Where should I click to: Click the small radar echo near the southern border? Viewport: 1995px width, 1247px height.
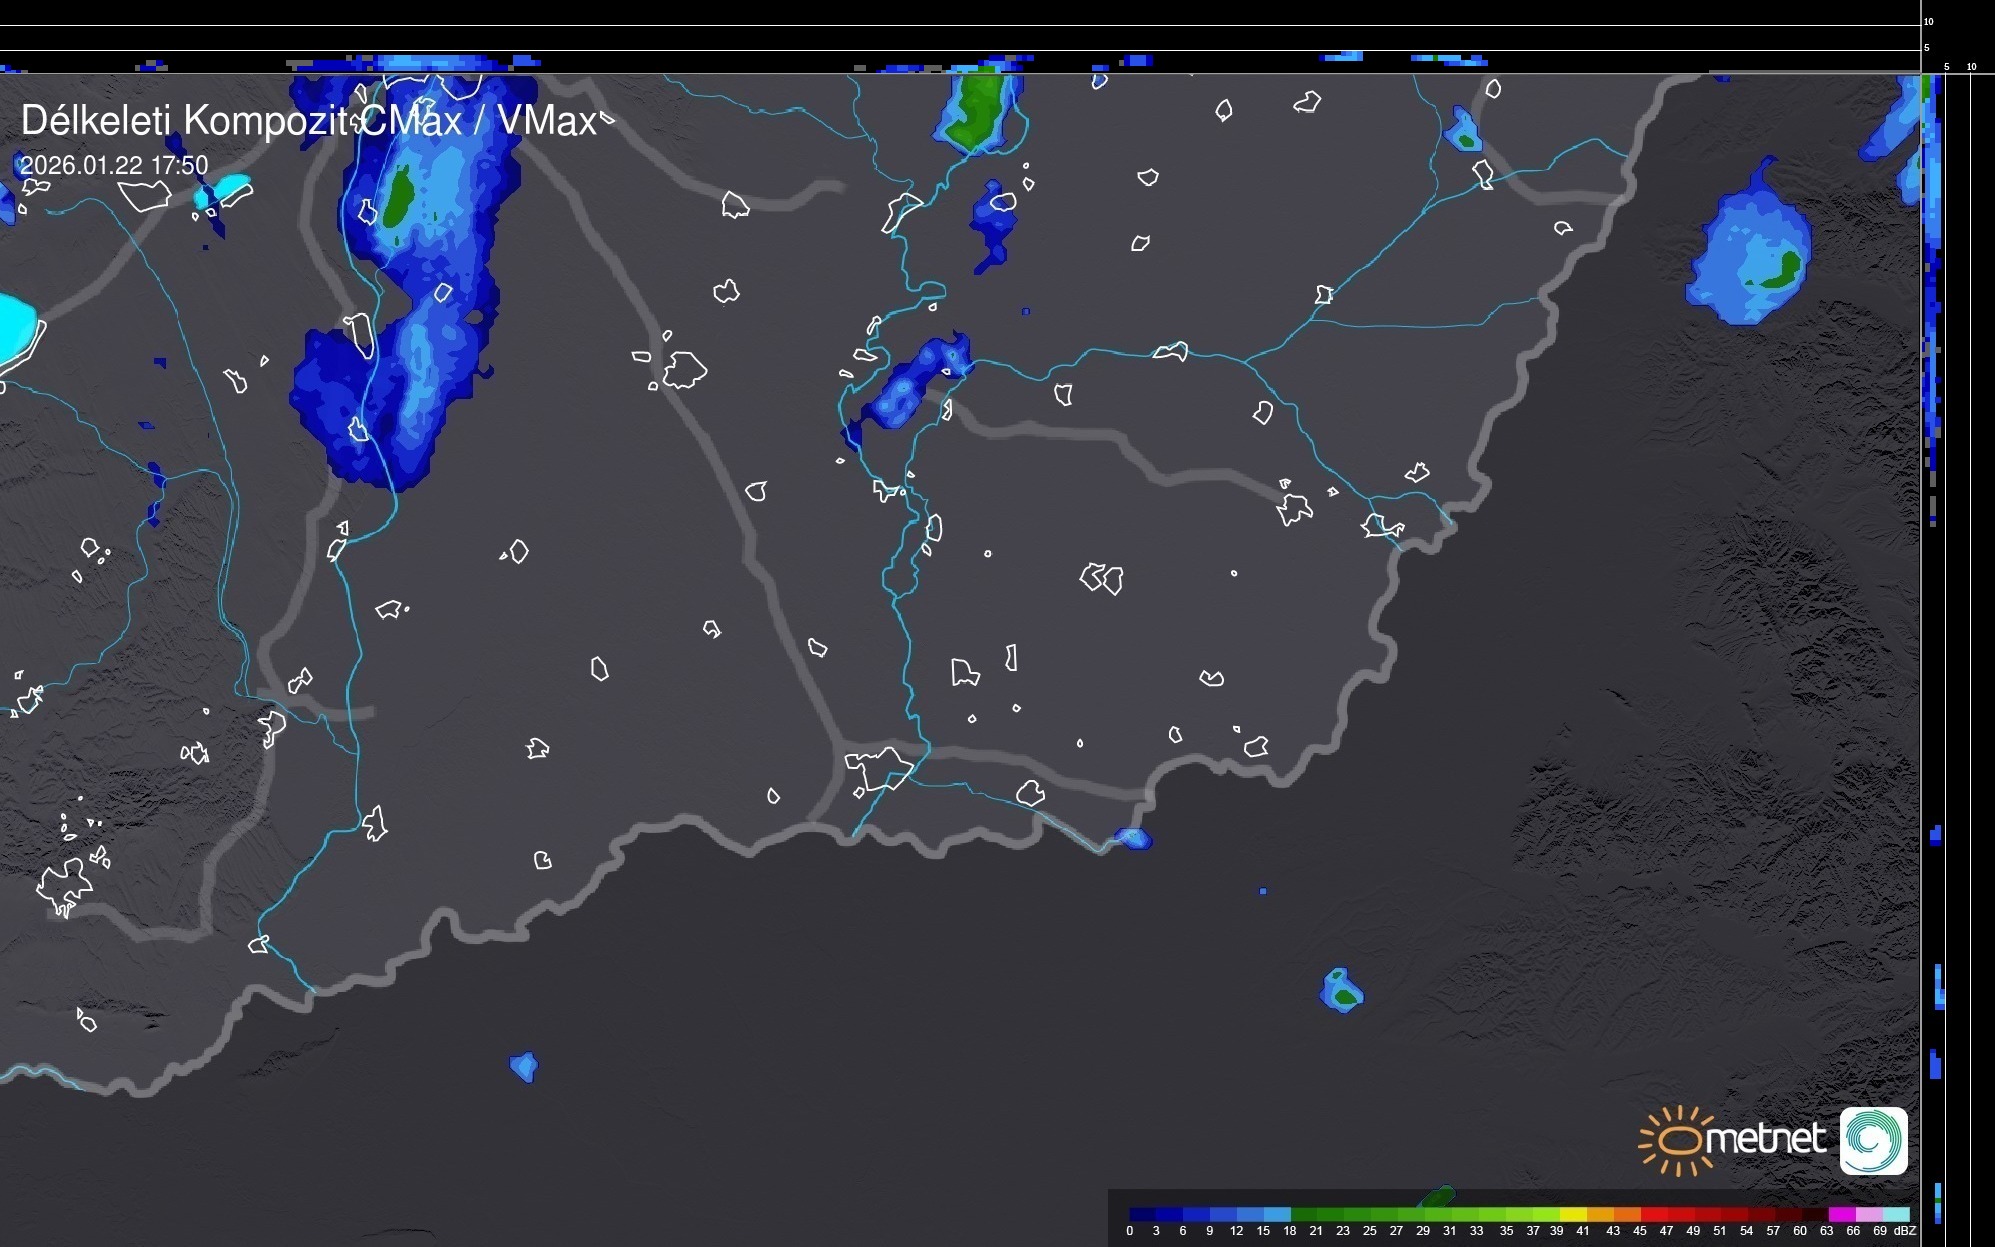pos(1133,838)
